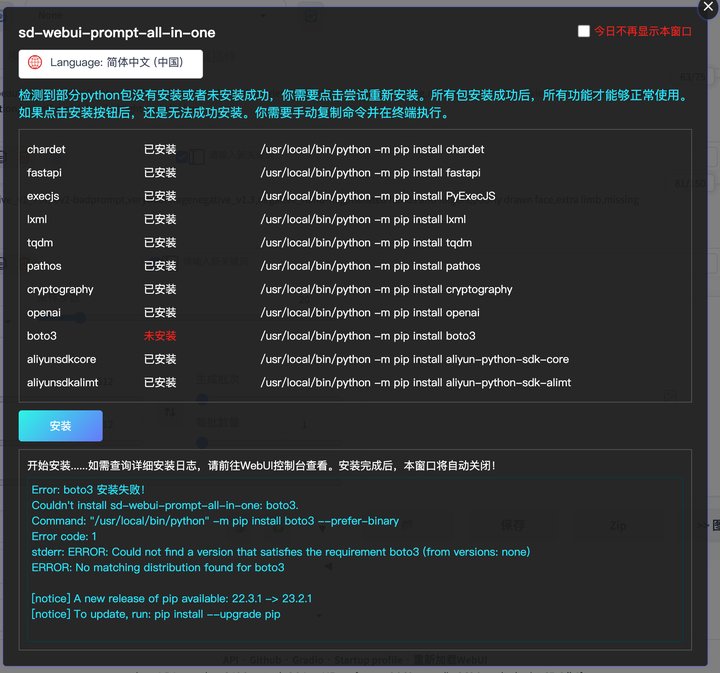The width and height of the screenshot is (720, 673).
Task: Select the execjs package name
Action: 43,196
